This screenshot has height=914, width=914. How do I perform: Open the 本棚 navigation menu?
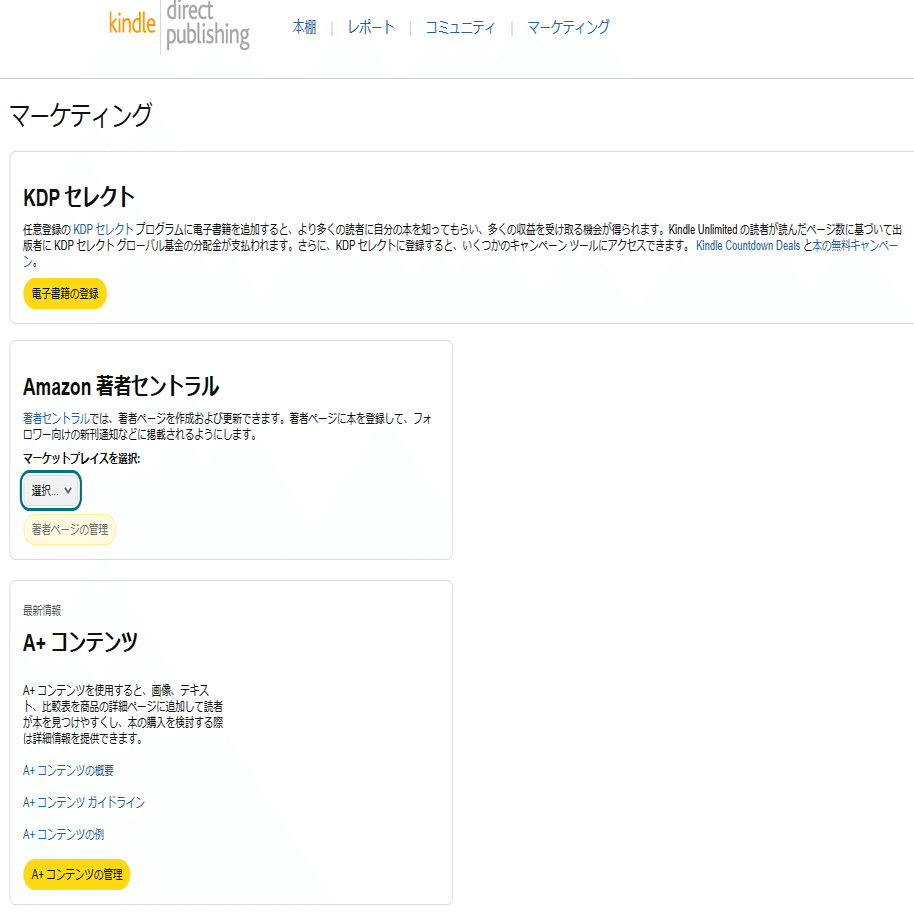[304, 27]
